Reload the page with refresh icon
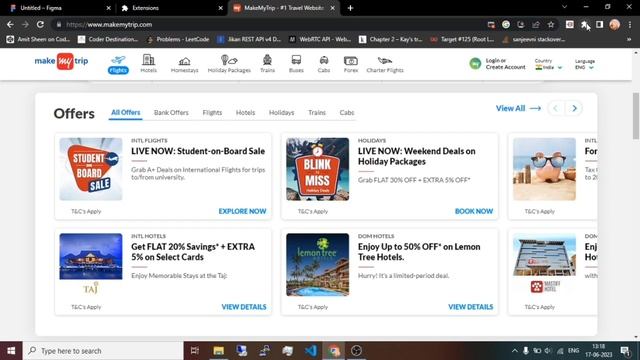The image size is (640, 360). click(40, 24)
